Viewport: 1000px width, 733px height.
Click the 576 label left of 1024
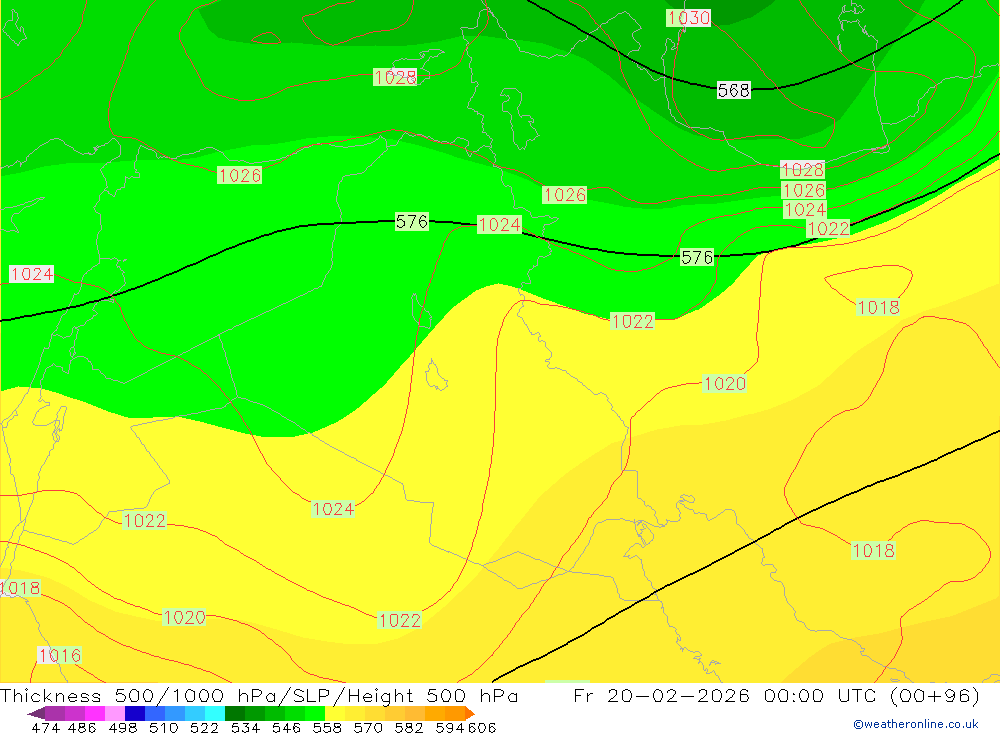411,222
